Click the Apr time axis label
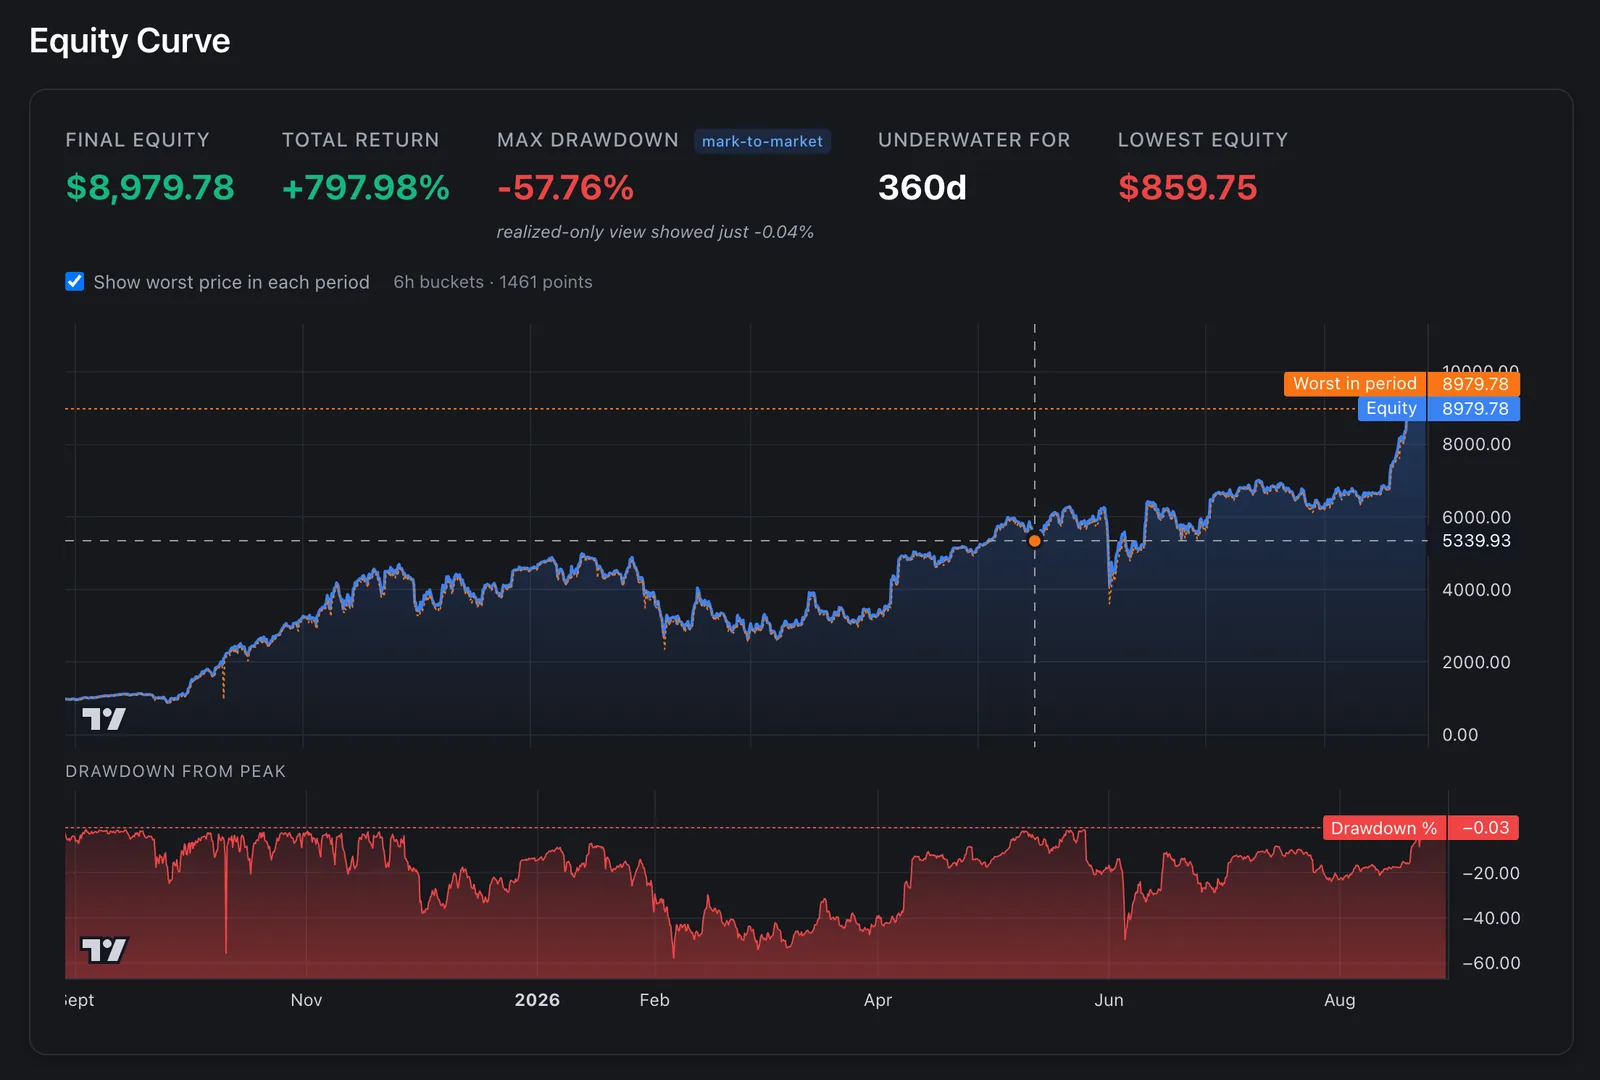Viewport: 1600px width, 1080px height. (878, 1000)
